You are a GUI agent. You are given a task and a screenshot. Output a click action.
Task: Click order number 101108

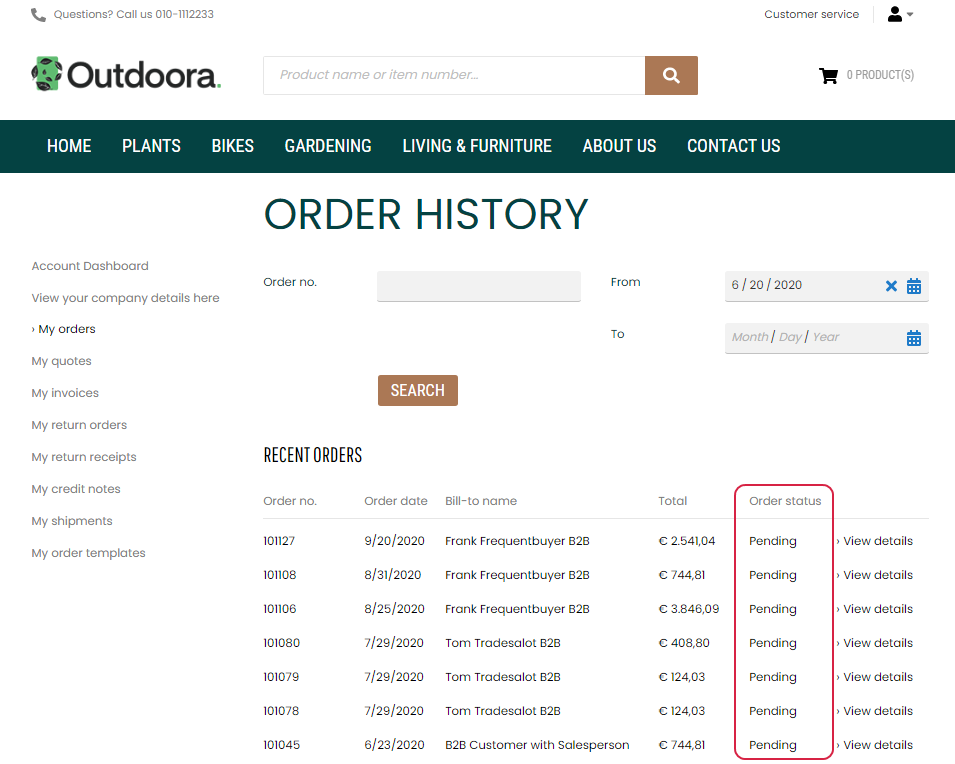(280, 575)
